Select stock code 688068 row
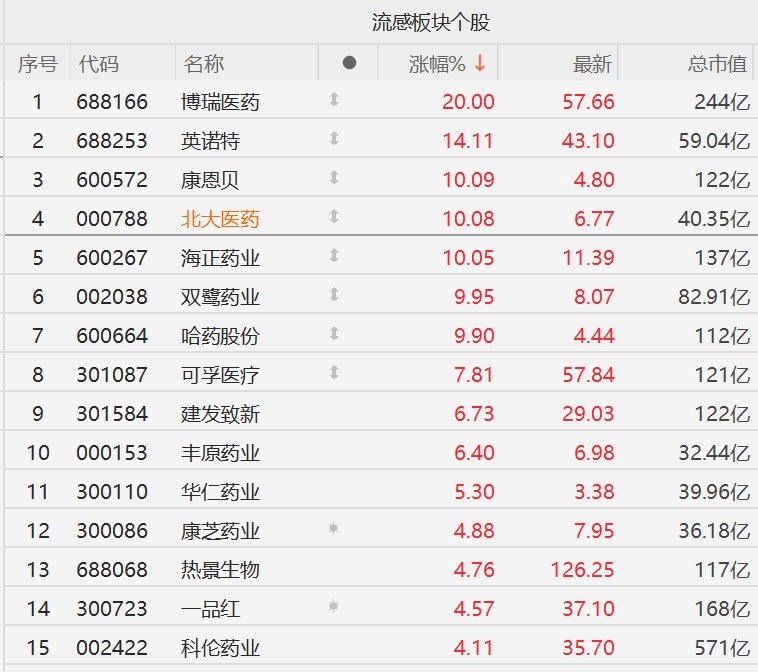The height and width of the screenshot is (672, 758). (x=379, y=570)
